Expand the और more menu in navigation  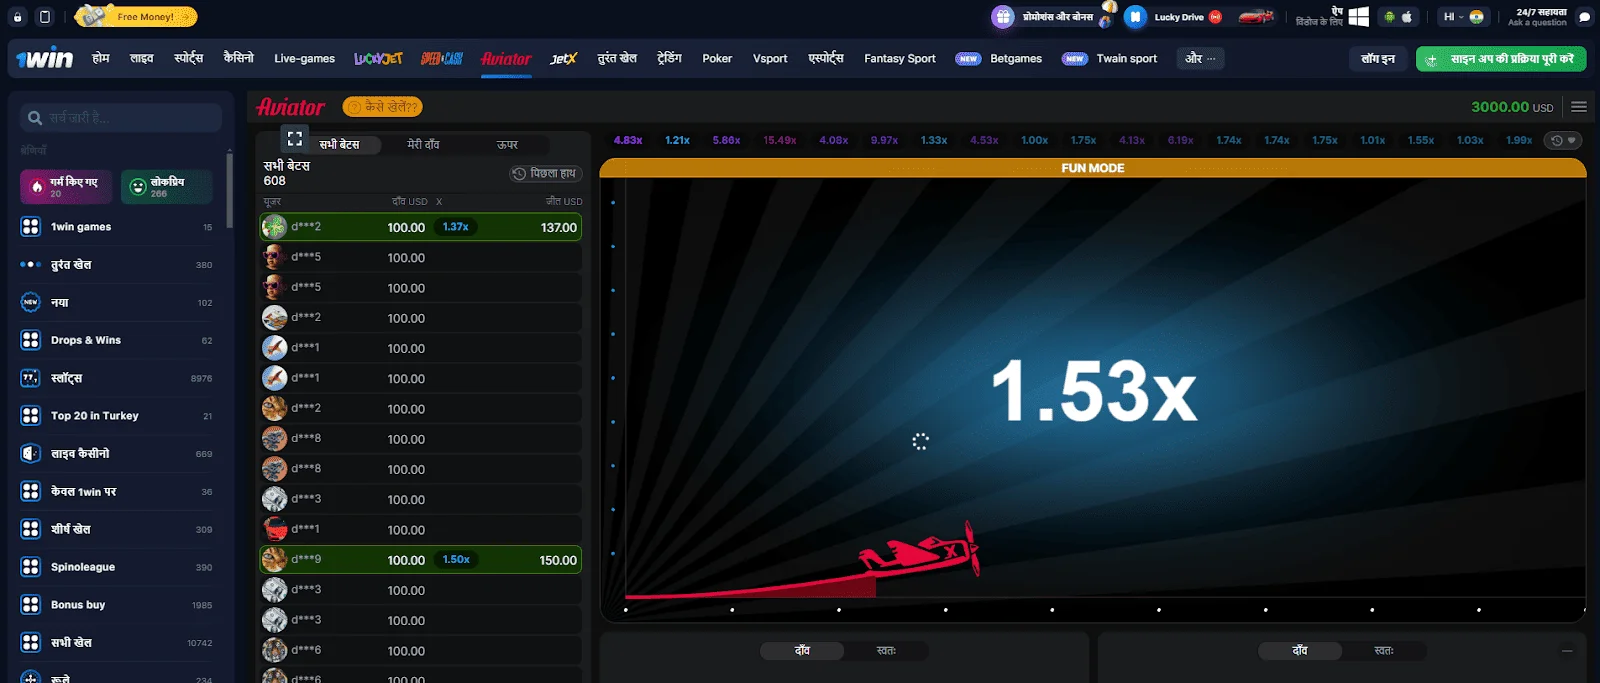point(1200,59)
